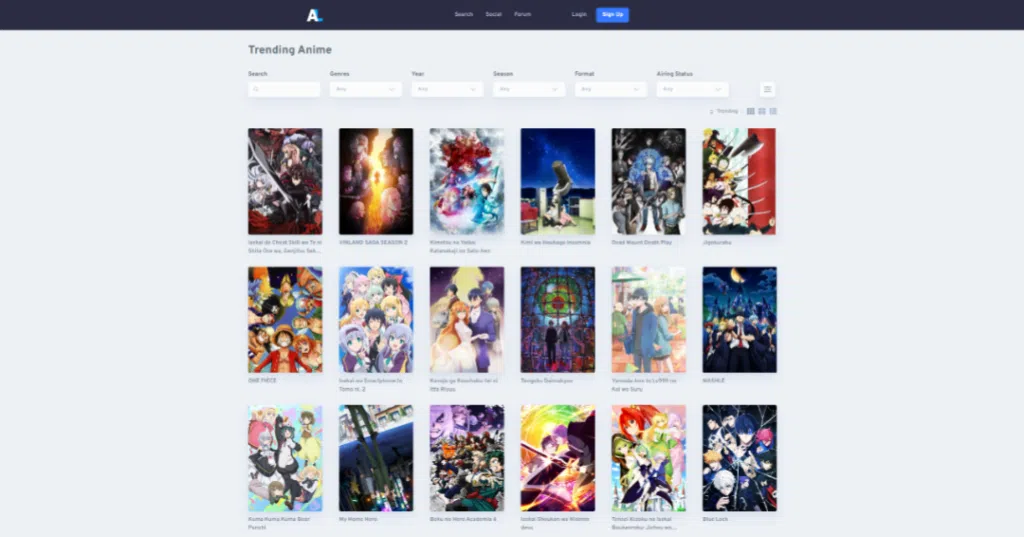
Task: Switch to list view layout
Action: (x=773, y=111)
